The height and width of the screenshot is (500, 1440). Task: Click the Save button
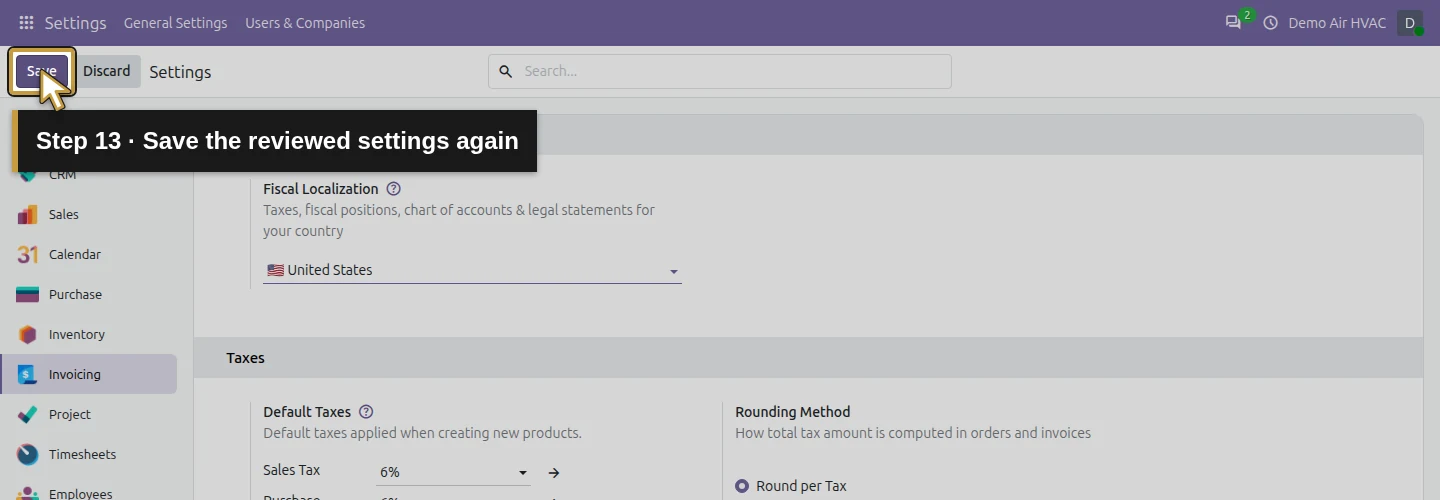42,71
